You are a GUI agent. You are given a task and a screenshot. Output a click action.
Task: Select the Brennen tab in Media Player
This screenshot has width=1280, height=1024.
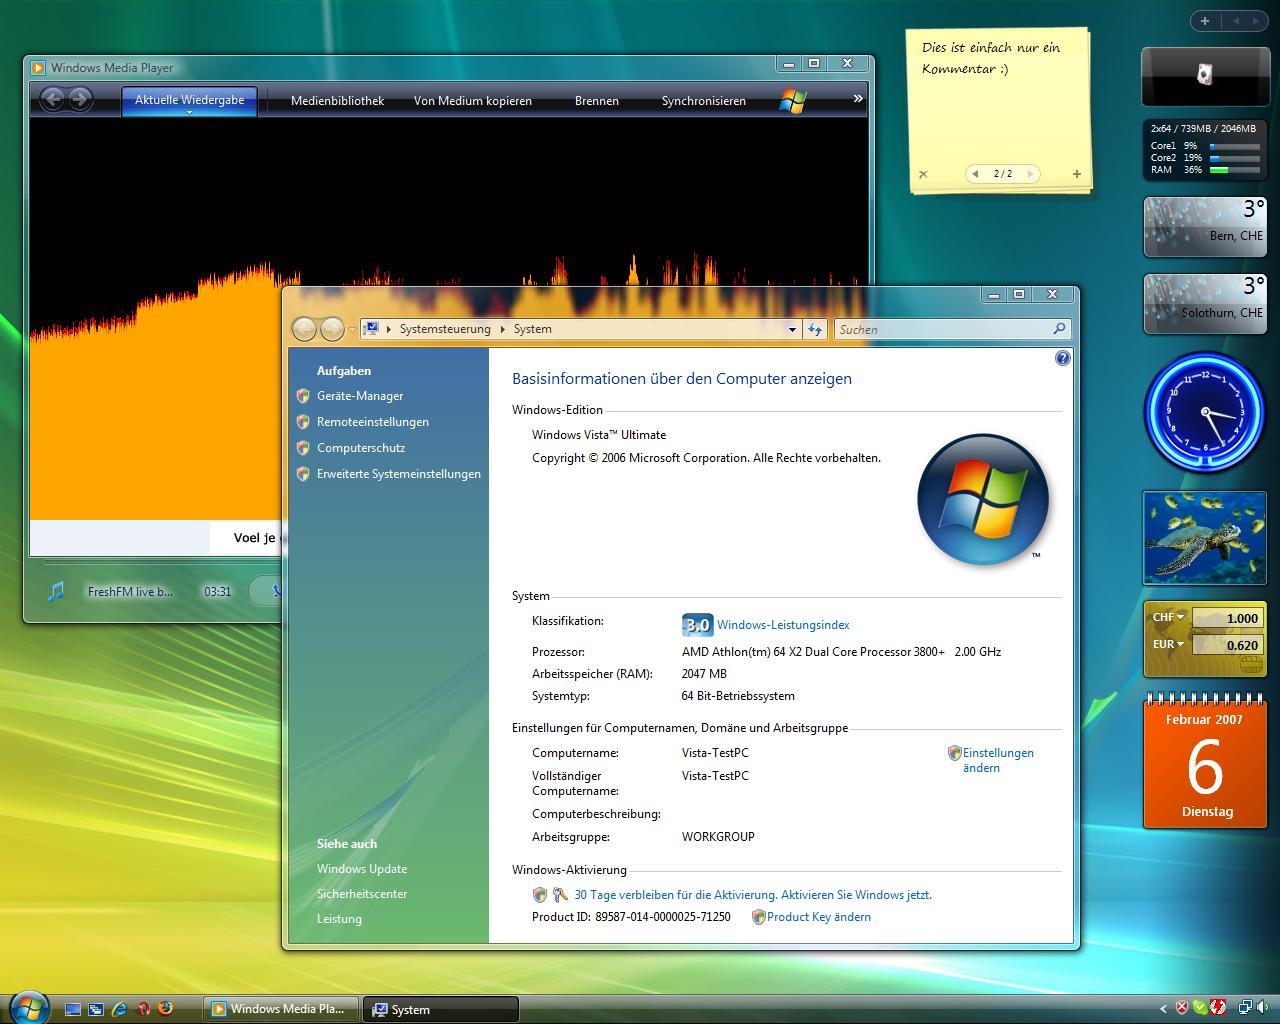point(596,101)
